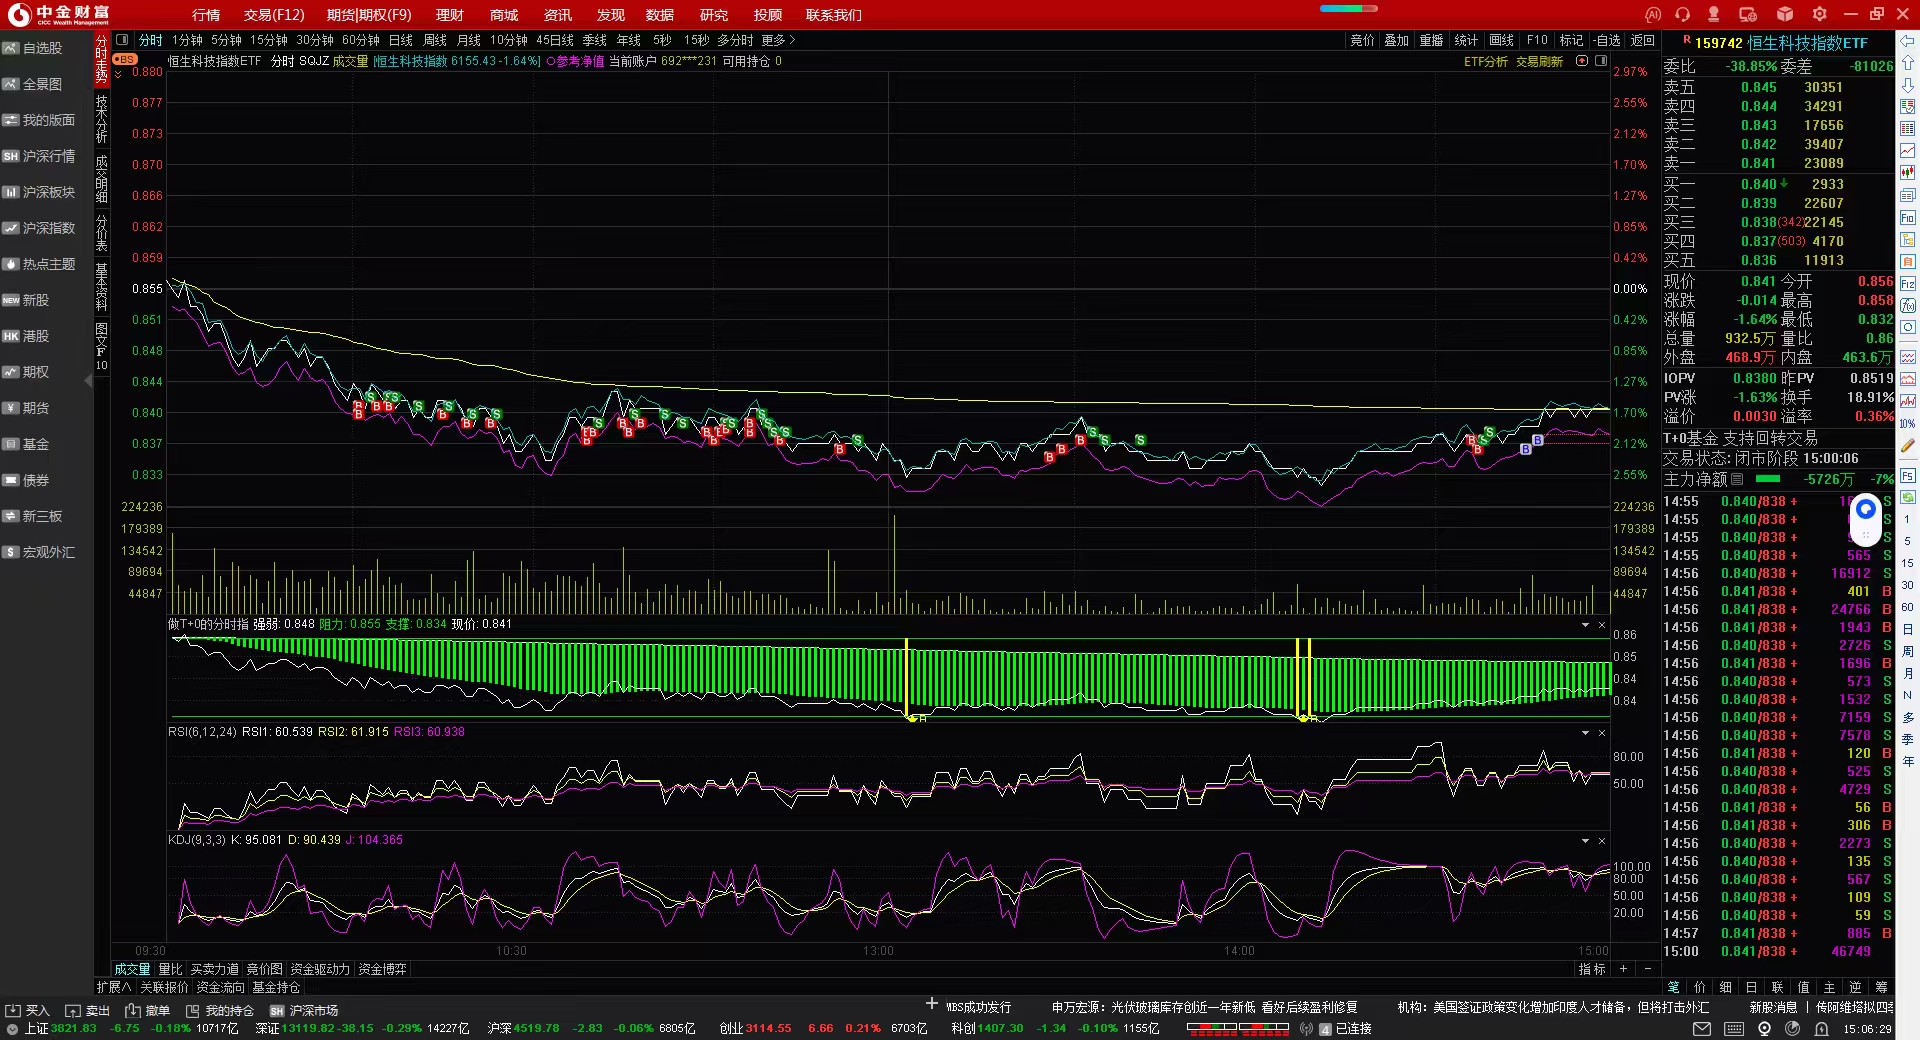Open customer service headset icon
Viewport: 1920px width, 1040px height.
point(1683,14)
